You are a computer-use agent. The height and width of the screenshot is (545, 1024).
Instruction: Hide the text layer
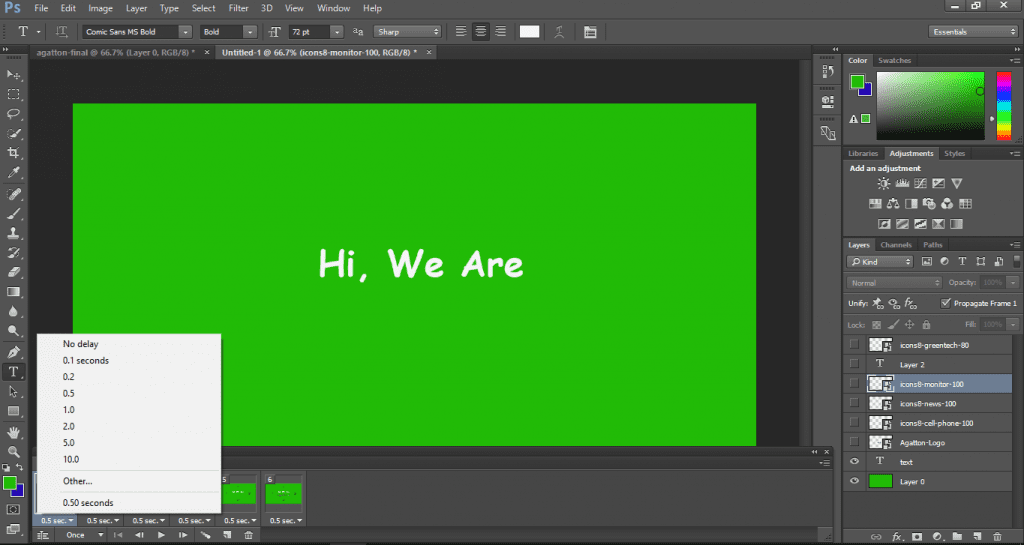pyautogui.click(x=853, y=462)
